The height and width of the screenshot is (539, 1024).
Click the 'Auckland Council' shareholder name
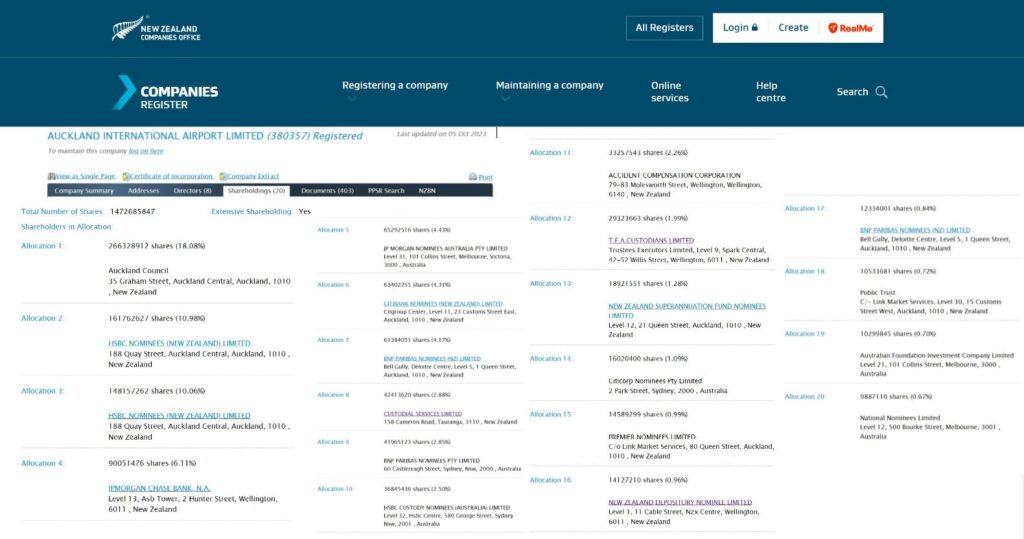pyautogui.click(x=138, y=270)
